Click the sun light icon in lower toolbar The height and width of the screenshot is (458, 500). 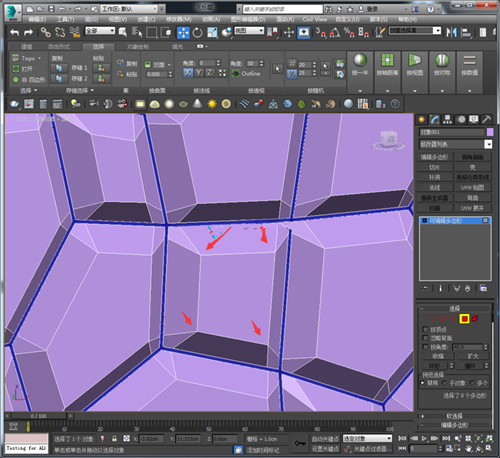212,104
